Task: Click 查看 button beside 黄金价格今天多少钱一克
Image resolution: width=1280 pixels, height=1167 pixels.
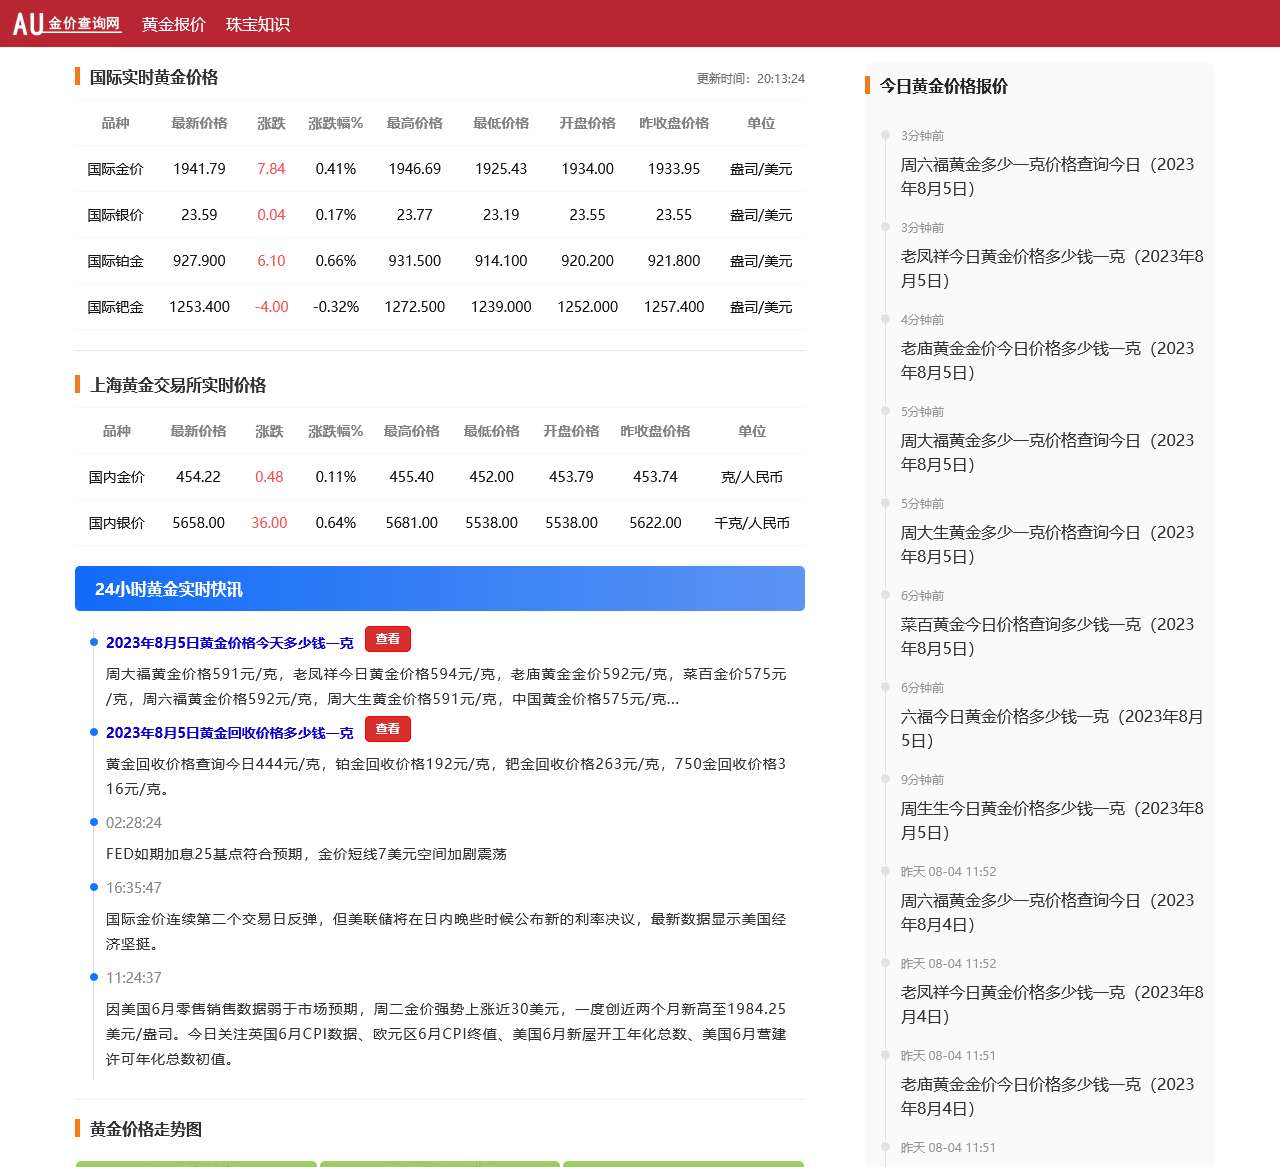Action: [x=388, y=639]
